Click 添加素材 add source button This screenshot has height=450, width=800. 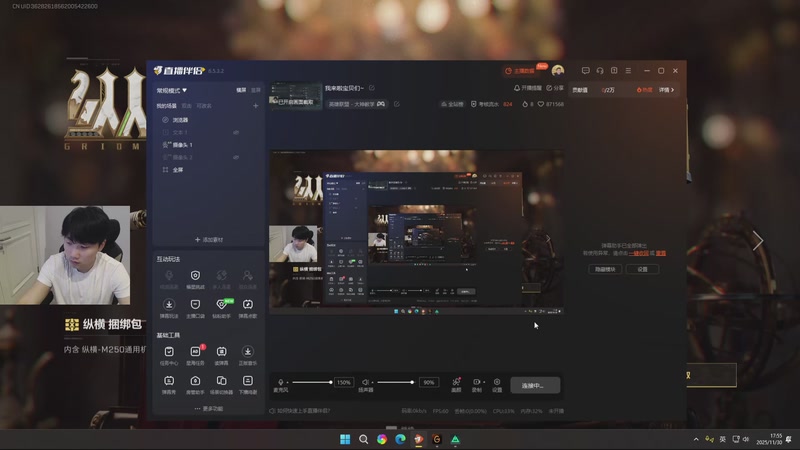click(x=209, y=239)
